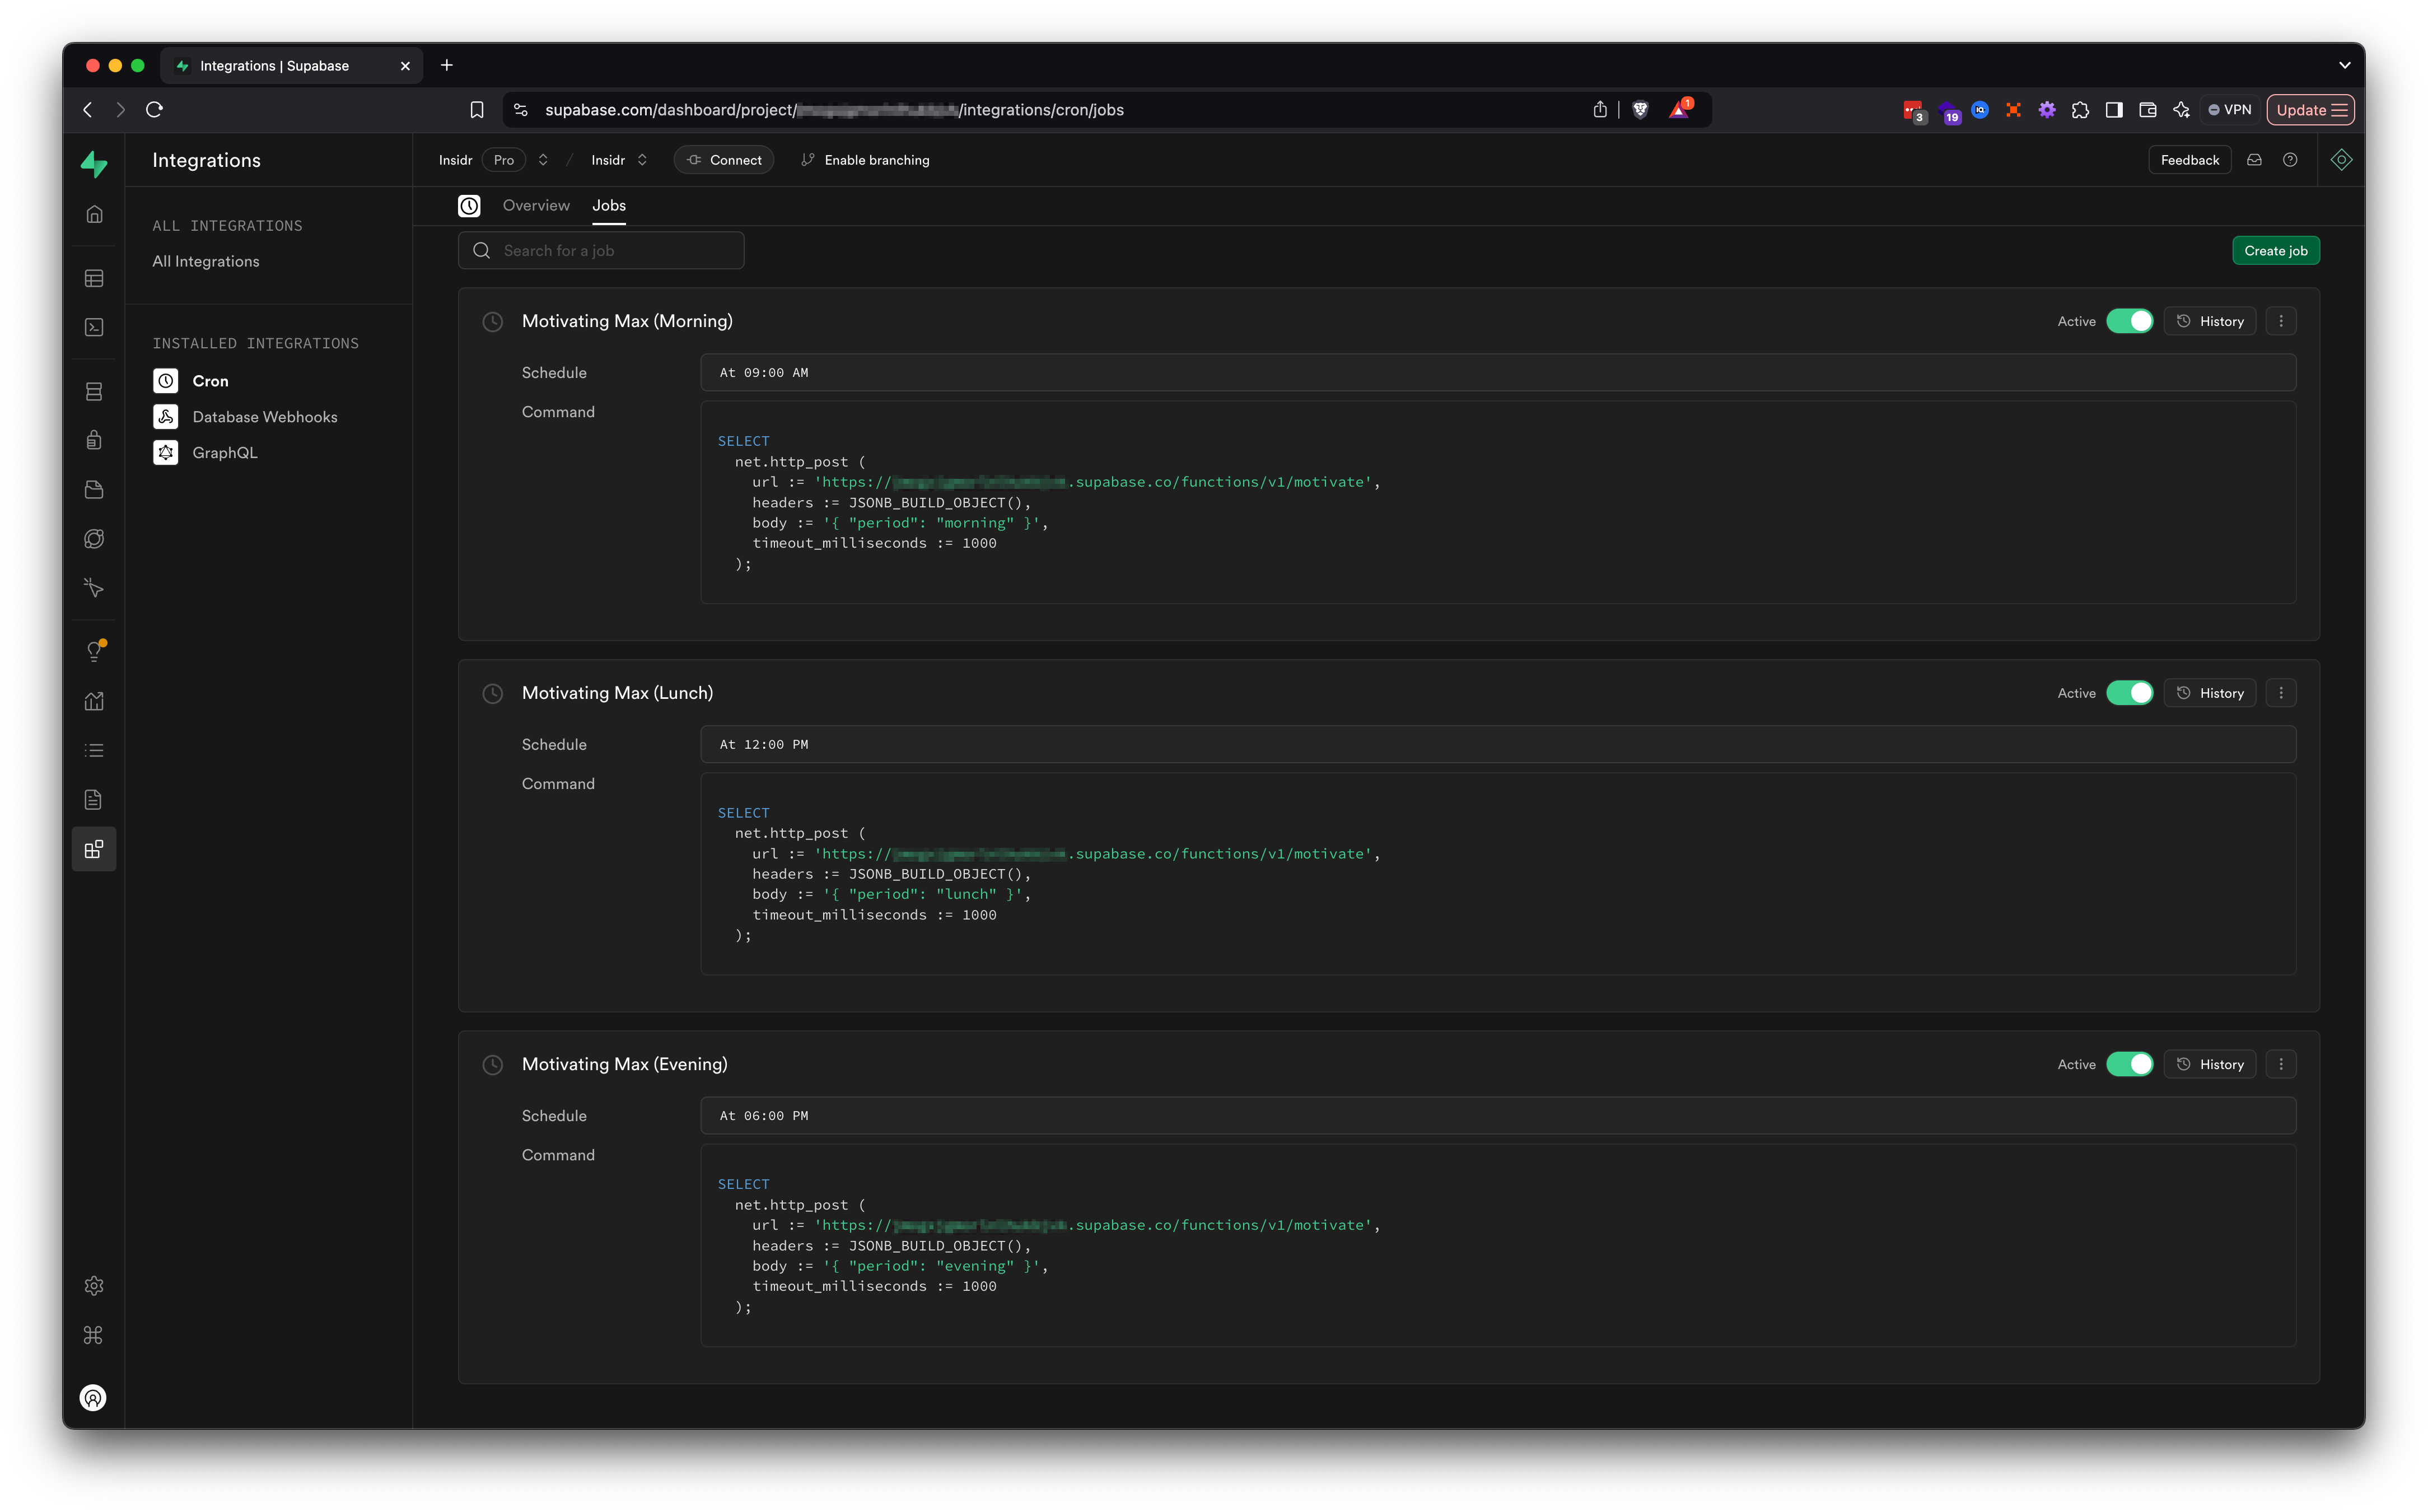Screen dimensions: 2428x1512
Task: Open Project Settings gear icon
Action: 94,1286
